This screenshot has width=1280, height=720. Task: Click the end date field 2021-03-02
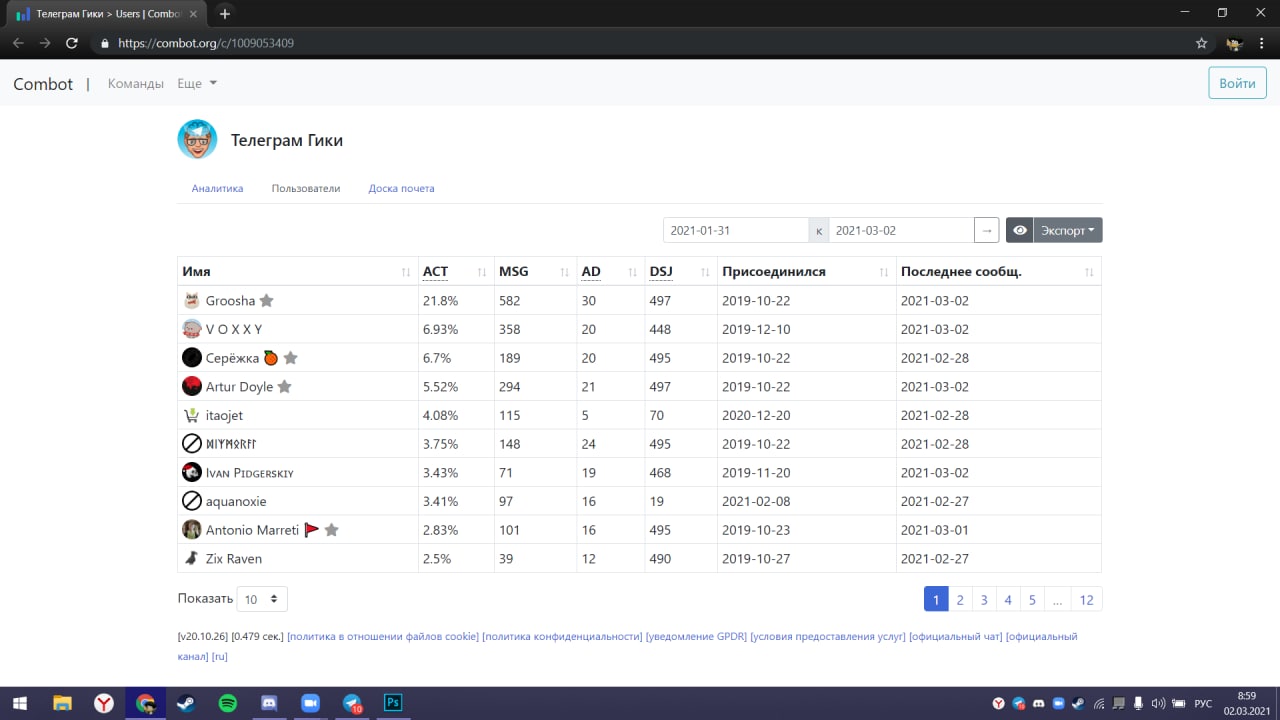[901, 230]
